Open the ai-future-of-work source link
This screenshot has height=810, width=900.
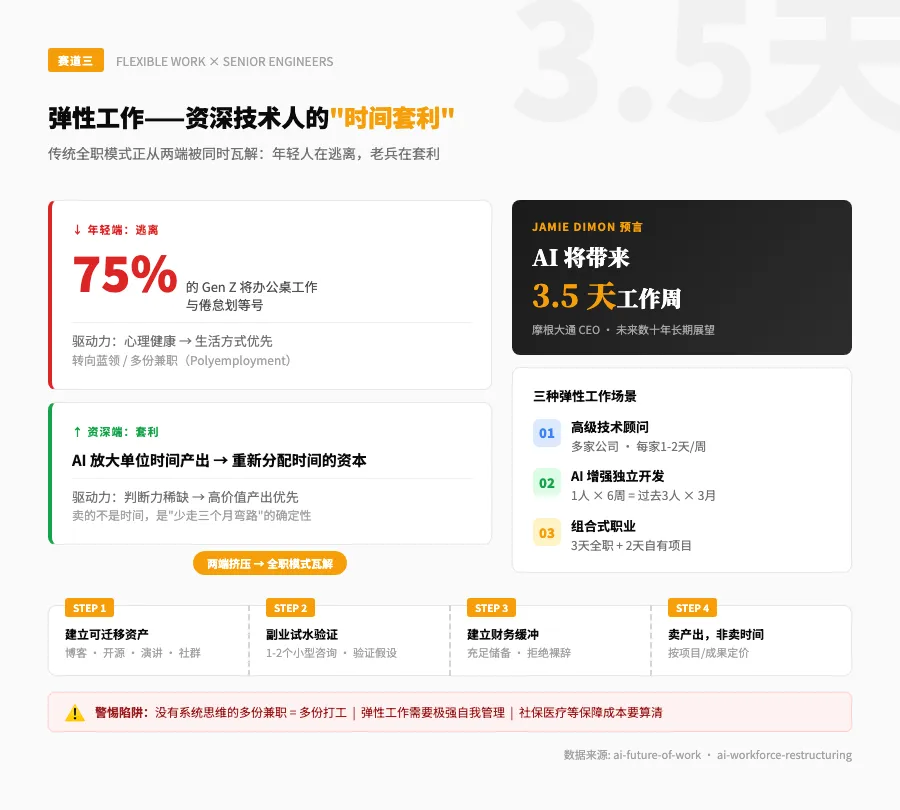(x=657, y=755)
